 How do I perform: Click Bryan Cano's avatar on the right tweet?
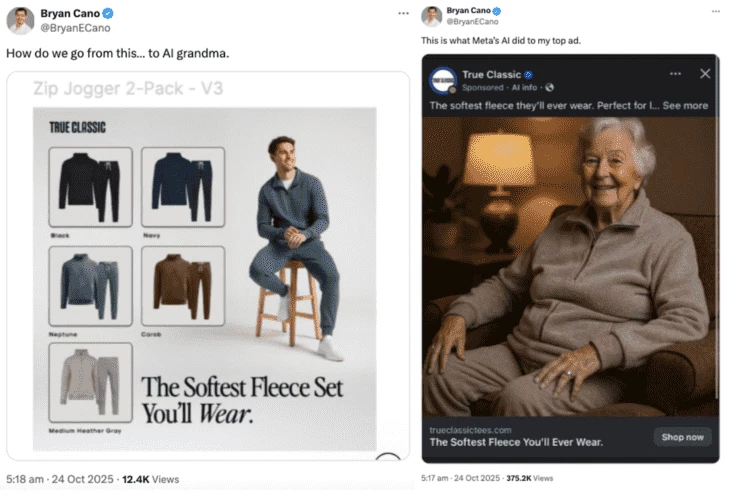point(432,16)
